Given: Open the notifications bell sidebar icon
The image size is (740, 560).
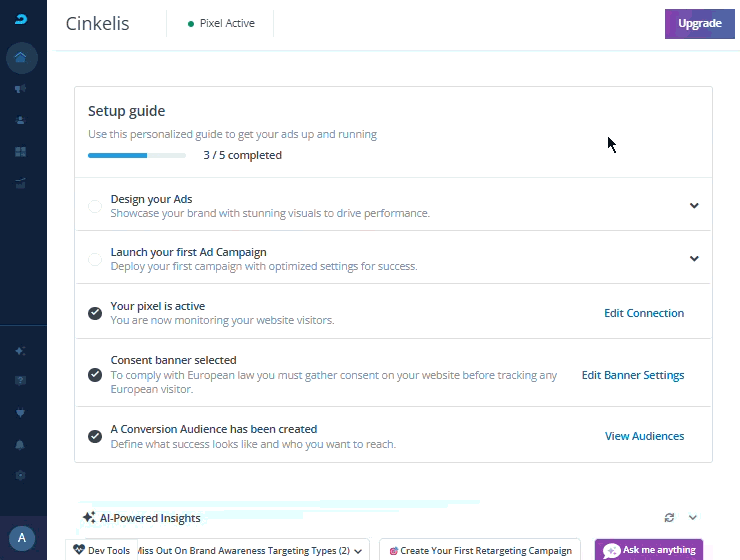Looking at the screenshot, I should [21, 444].
